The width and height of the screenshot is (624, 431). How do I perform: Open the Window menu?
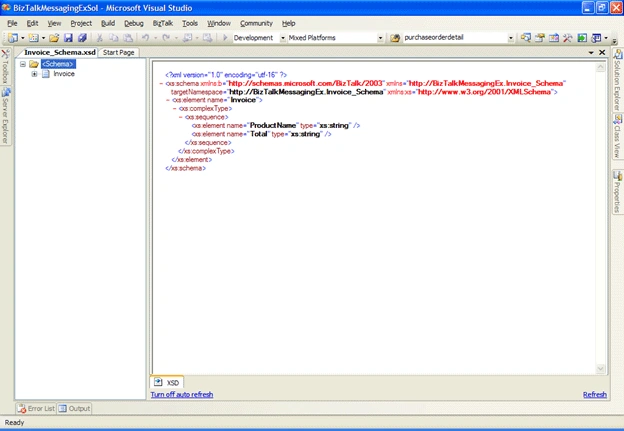tap(219, 23)
